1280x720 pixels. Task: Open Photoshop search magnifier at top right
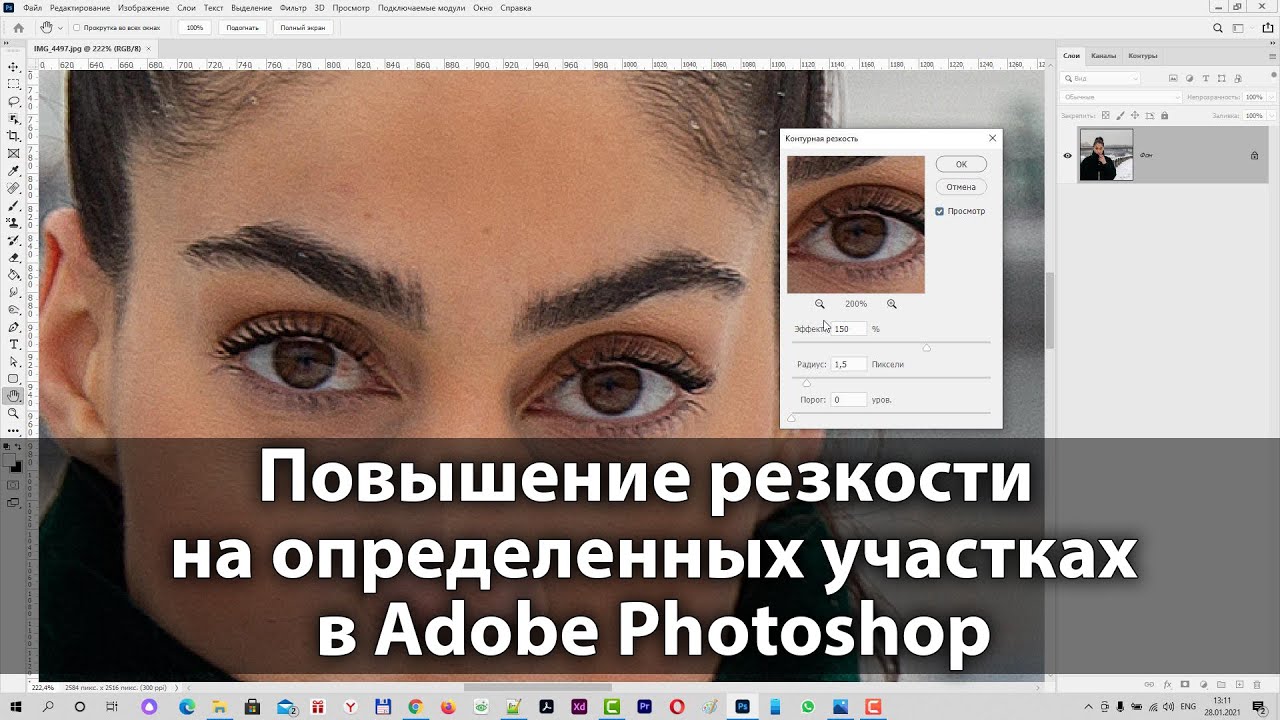click(x=1216, y=28)
